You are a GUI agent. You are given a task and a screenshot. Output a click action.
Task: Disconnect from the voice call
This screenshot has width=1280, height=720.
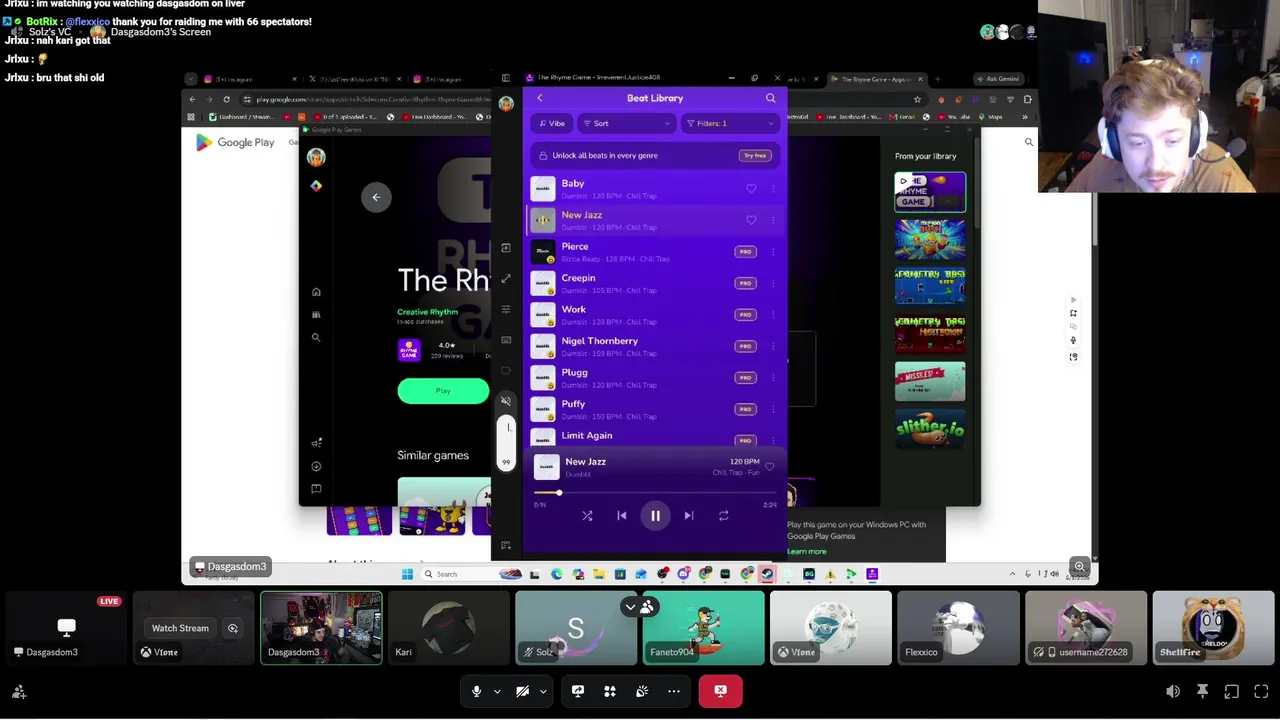point(720,691)
